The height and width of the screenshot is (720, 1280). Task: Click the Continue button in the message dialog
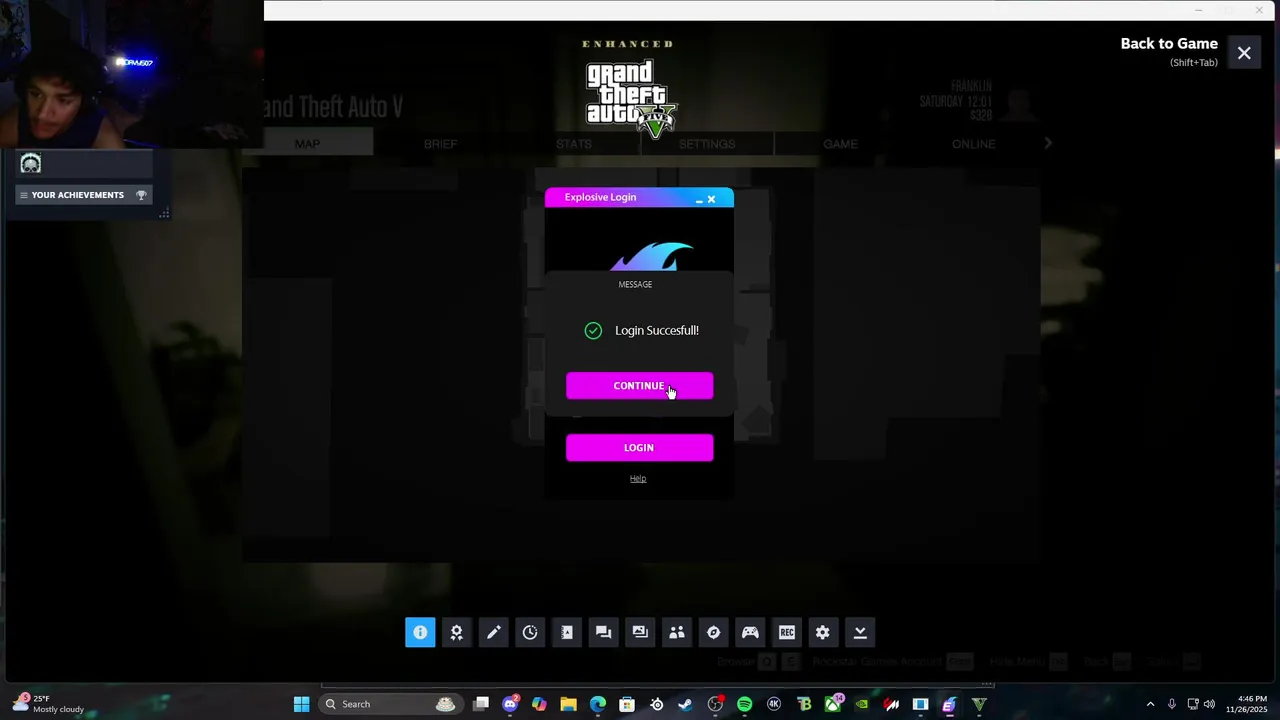[x=639, y=386]
